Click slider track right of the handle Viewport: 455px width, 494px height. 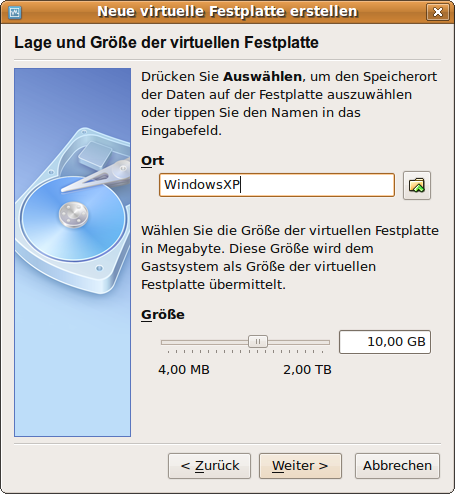(x=299, y=342)
